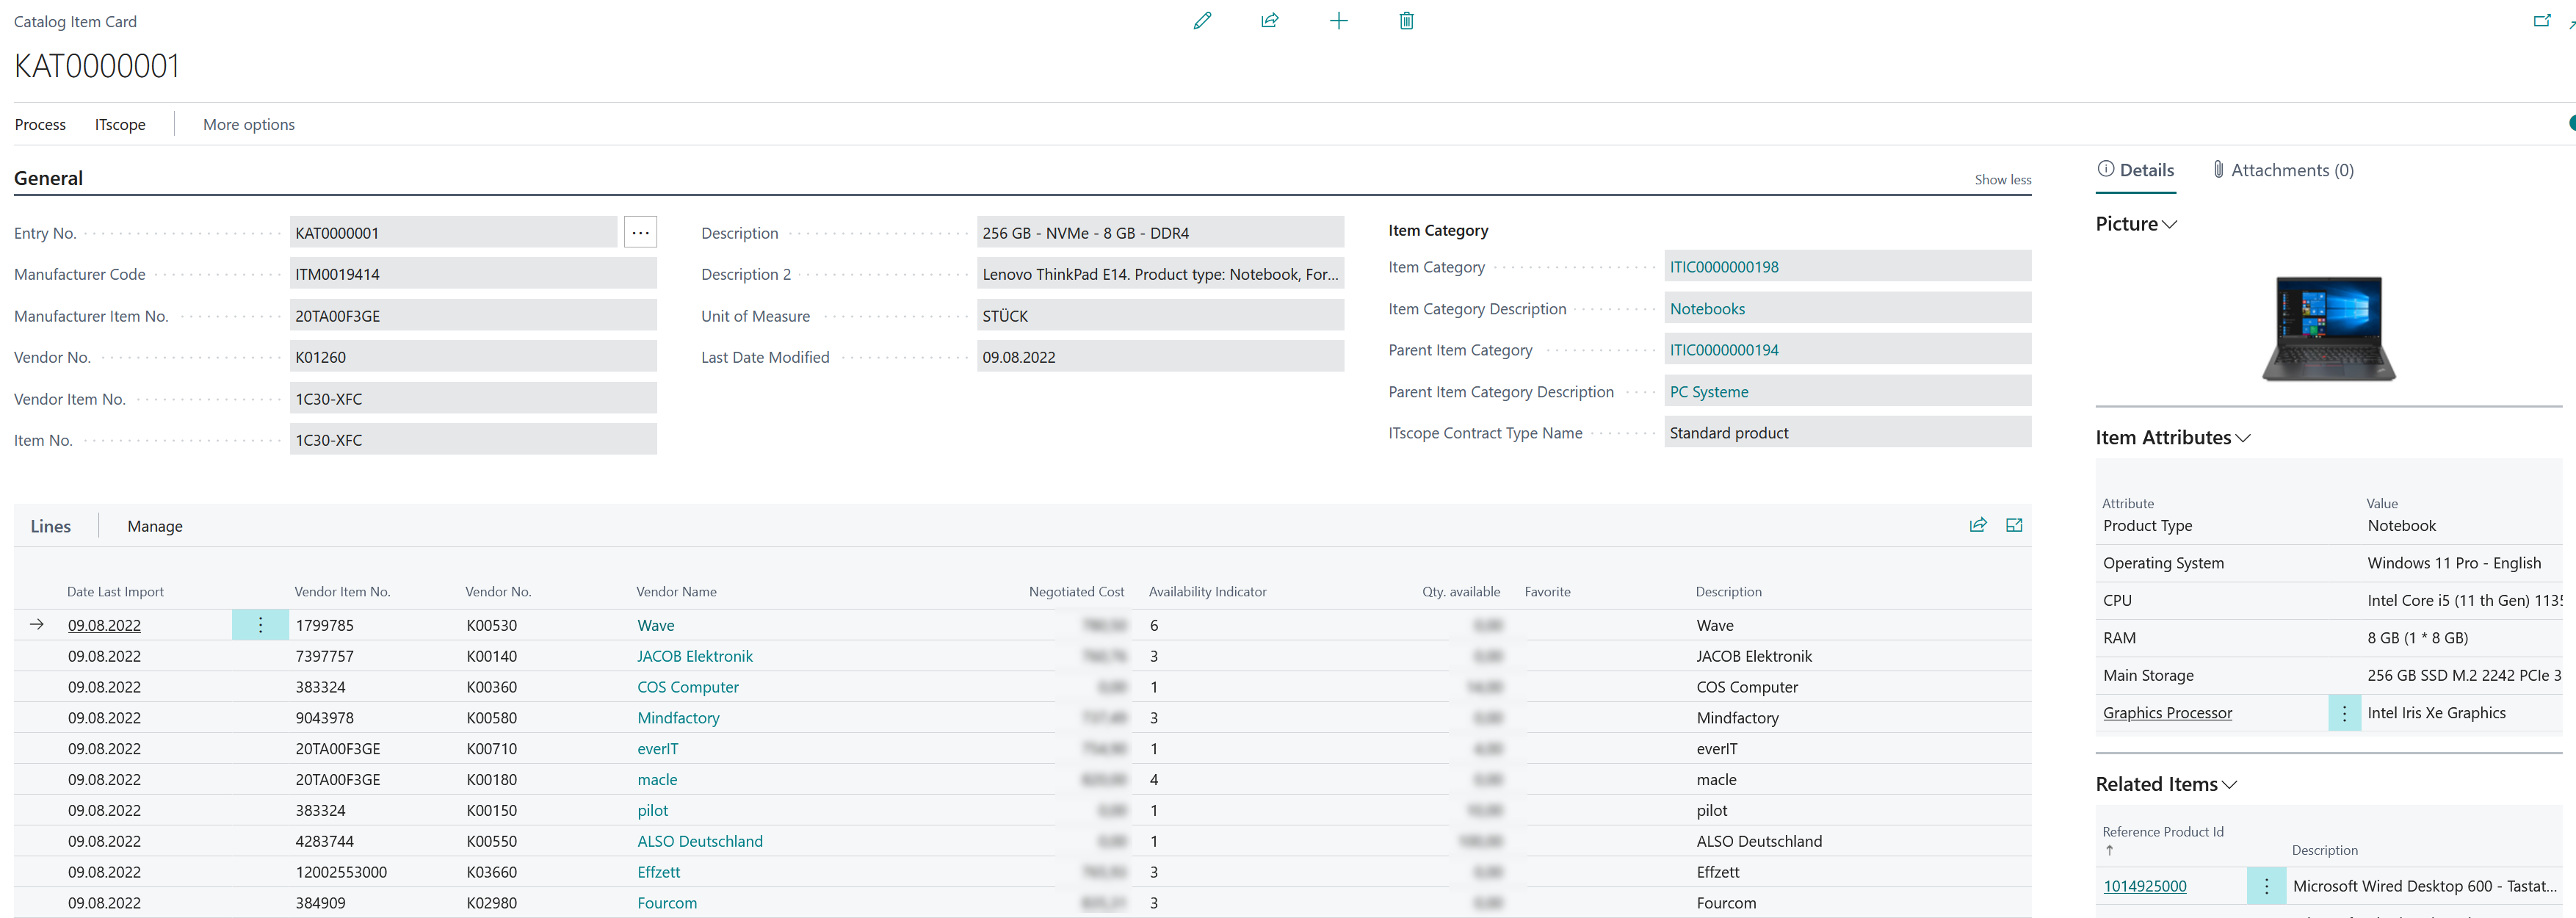Viewport: 2576px width, 918px height.
Task: Collapse the Item Attributes section
Action: (x=2243, y=438)
